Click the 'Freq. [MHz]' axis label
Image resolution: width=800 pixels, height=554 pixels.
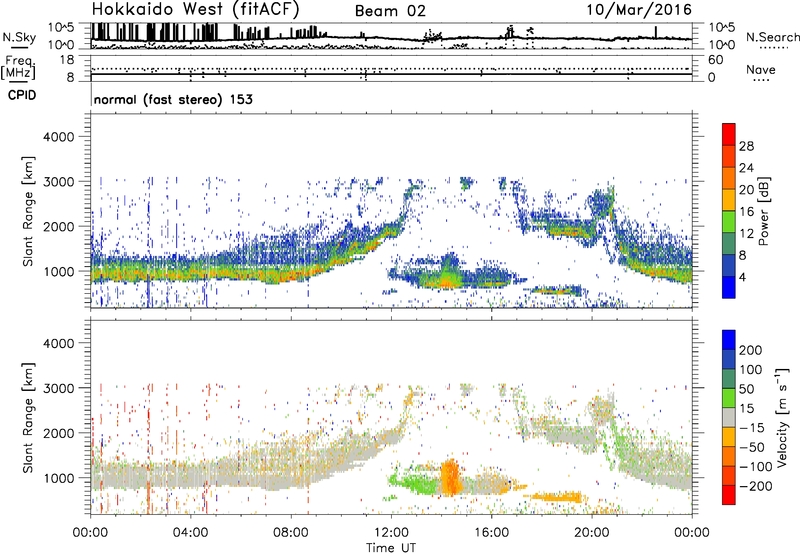click(x=18, y=68)
